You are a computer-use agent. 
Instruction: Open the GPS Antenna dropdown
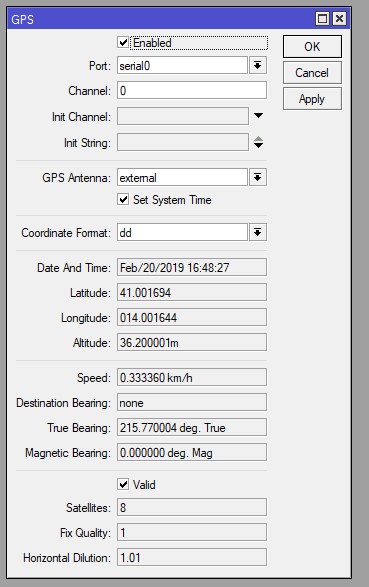[x=258, y=177]
